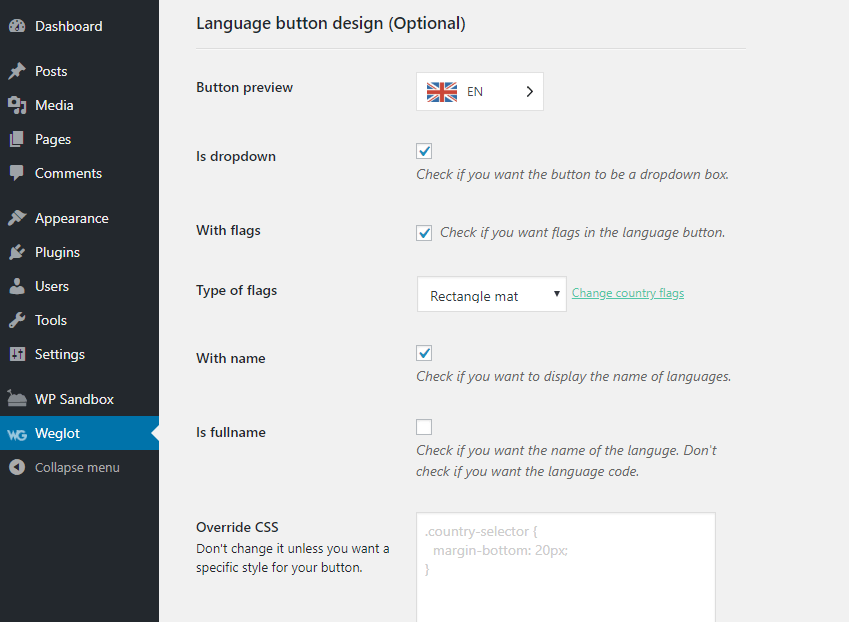Viewport: 849px width, 622px height.
Task: Click the Change country flags link
Action: click(627, 293)
